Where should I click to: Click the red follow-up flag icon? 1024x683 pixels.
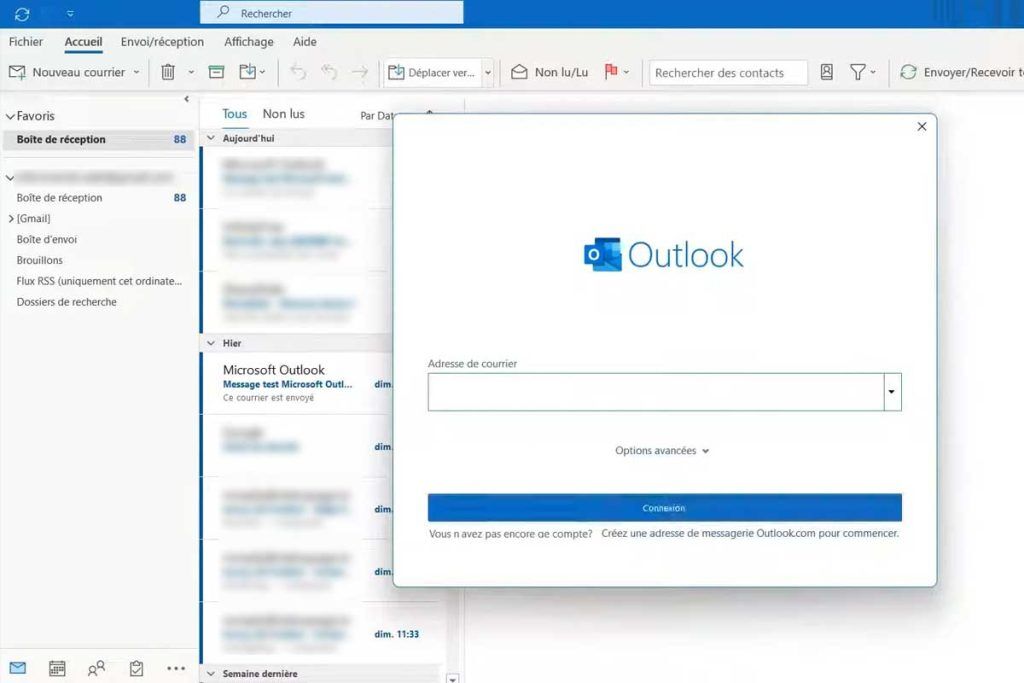pyautogui.click(x=611, y=72)
